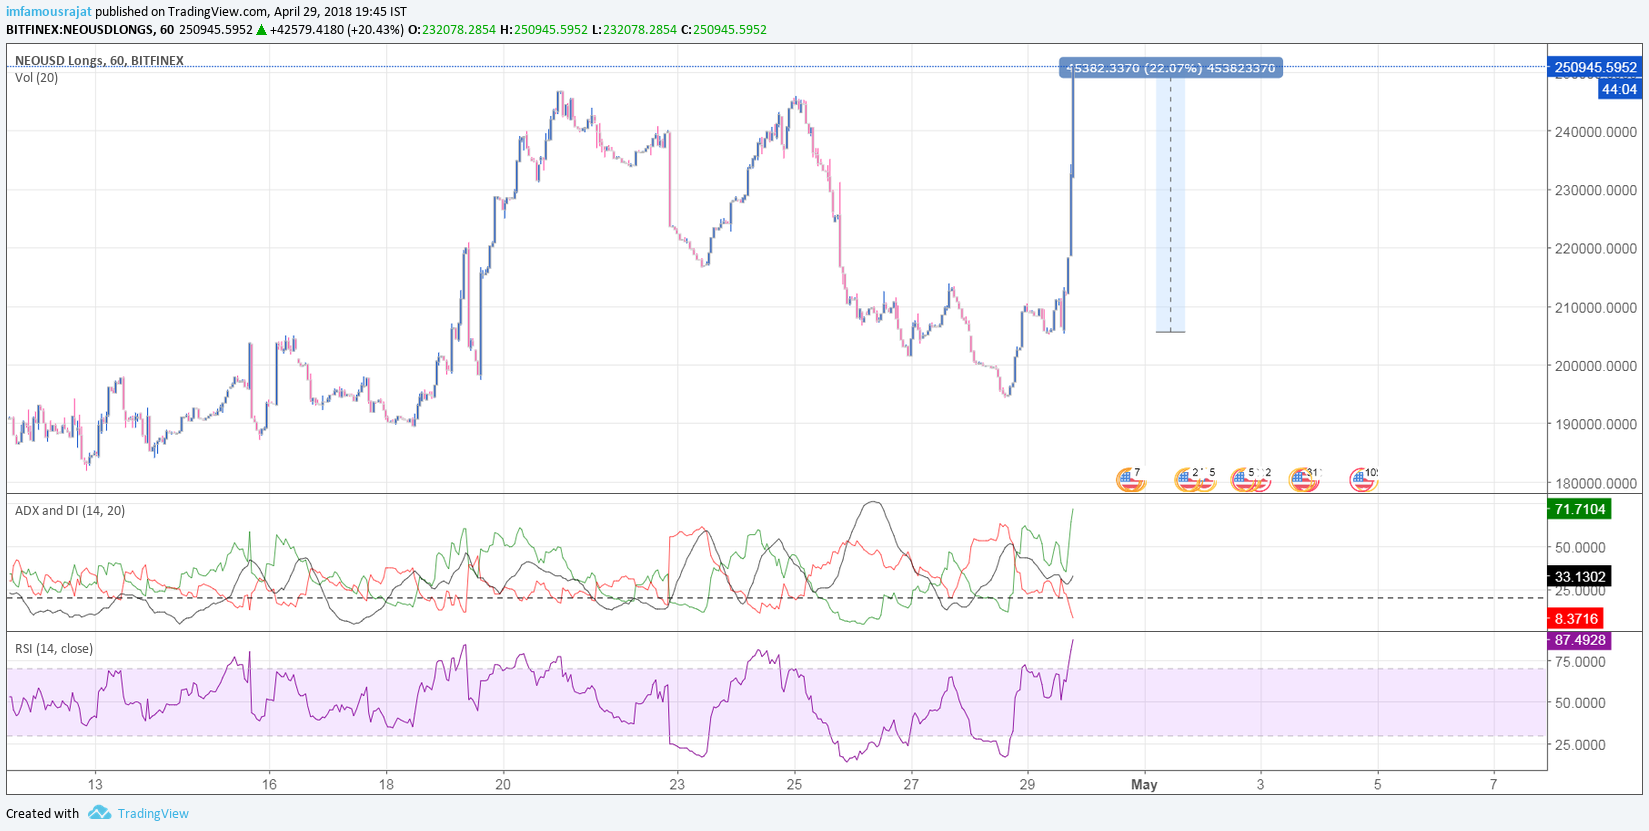Click the 200000.0000 price axis label

[1595, 366]
